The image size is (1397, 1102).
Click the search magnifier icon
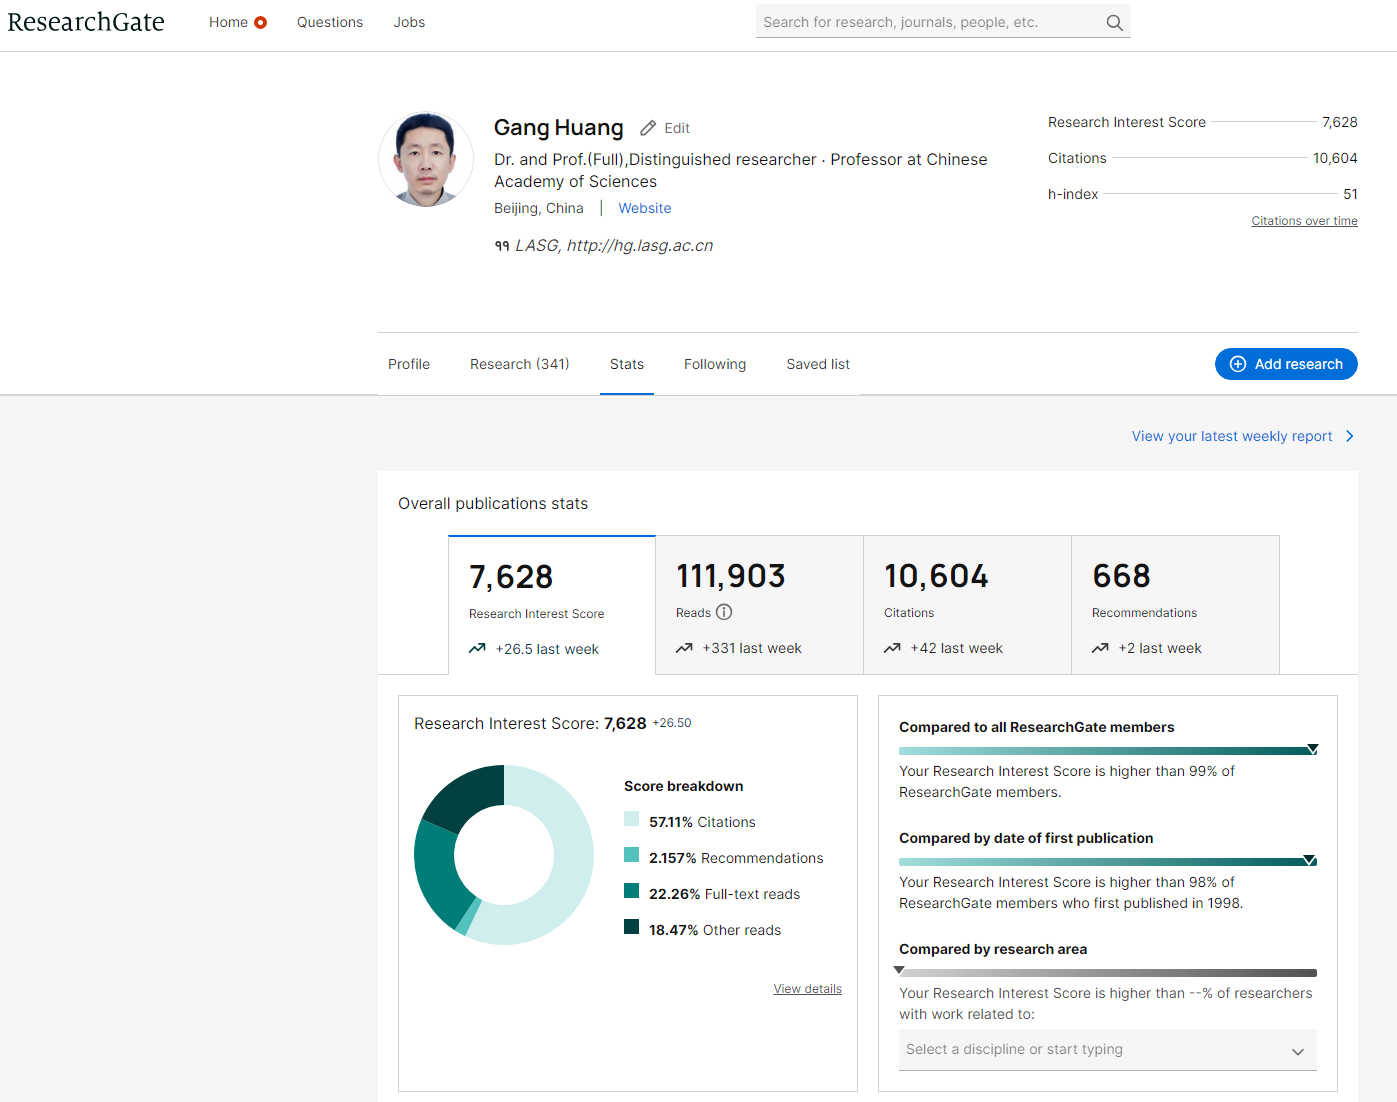click(x=1114, y=22)
